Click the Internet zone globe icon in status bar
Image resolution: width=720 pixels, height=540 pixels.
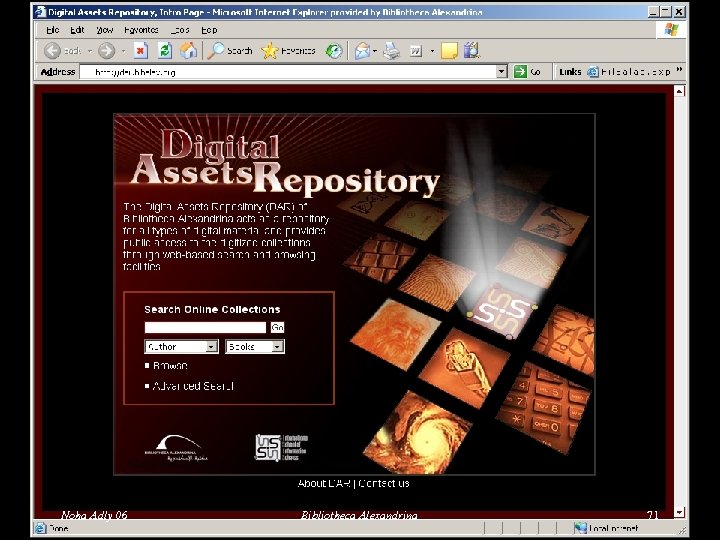point(580,528)
